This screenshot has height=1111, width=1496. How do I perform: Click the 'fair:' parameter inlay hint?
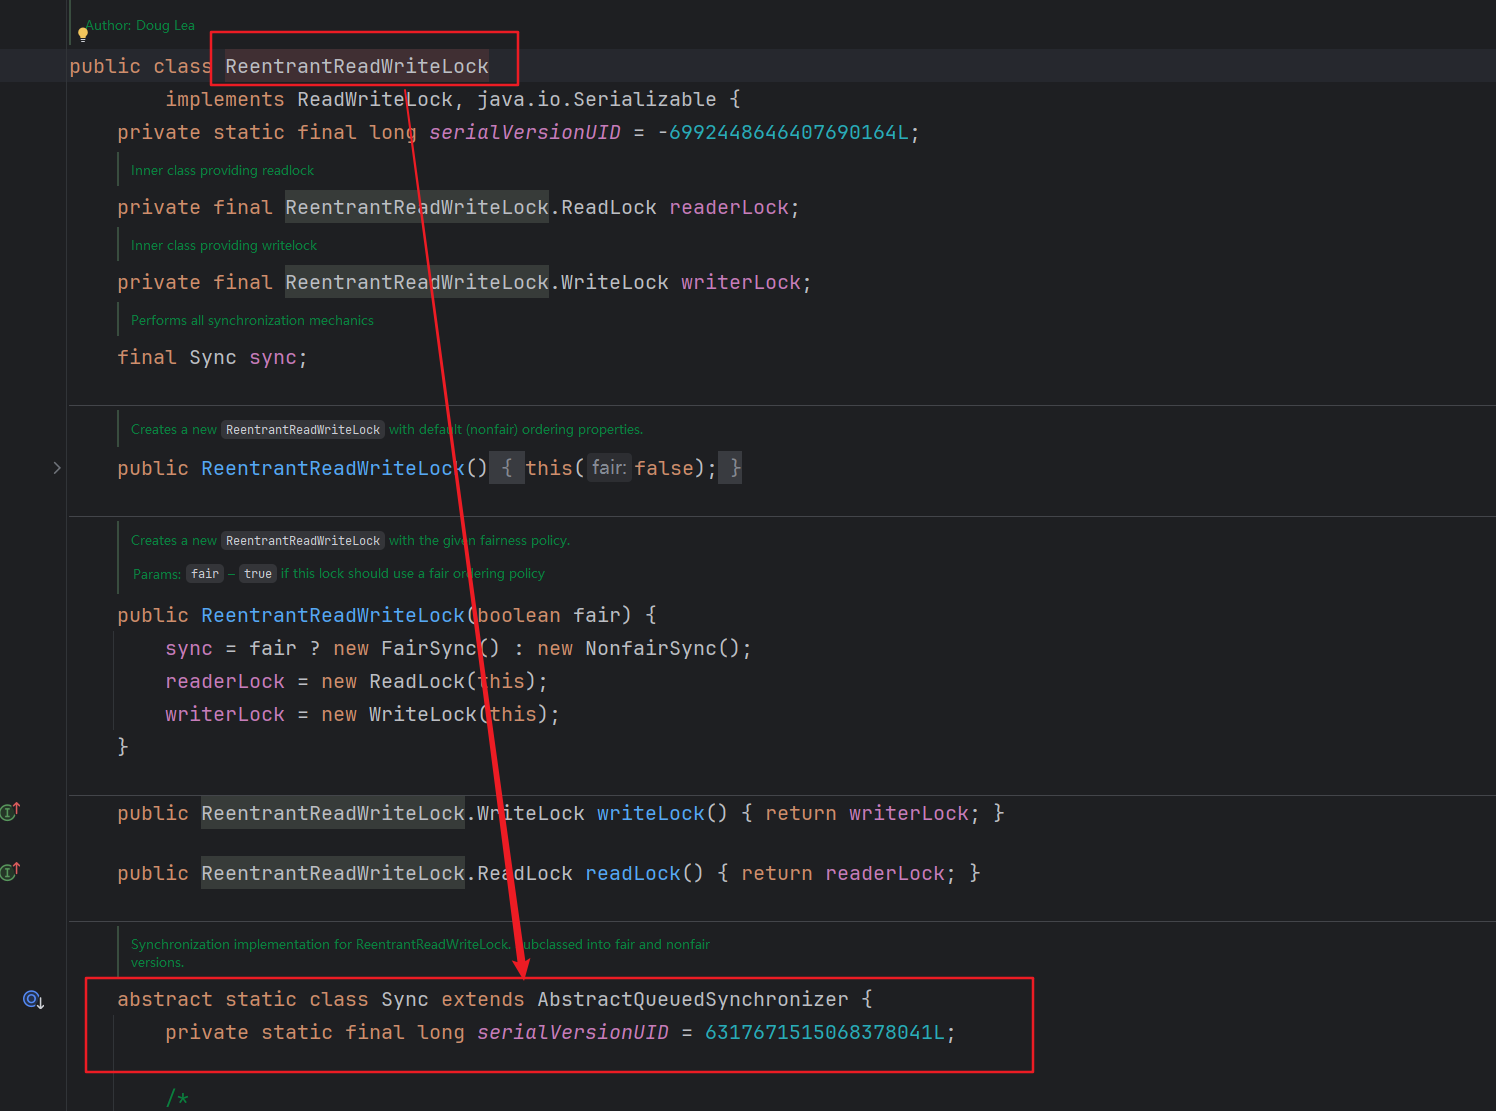click(x=609, y=468)
